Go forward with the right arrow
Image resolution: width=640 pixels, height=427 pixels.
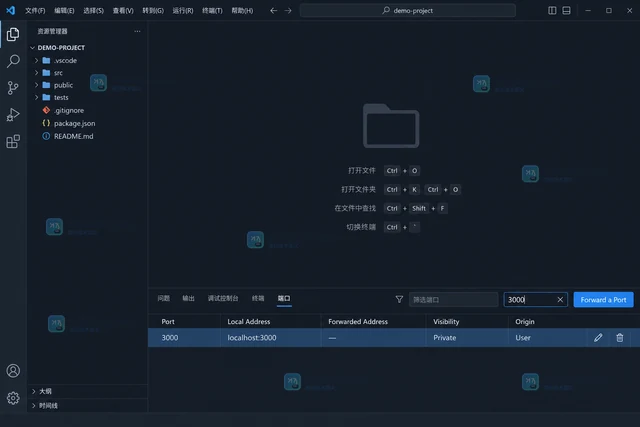[x=288, y=11]
